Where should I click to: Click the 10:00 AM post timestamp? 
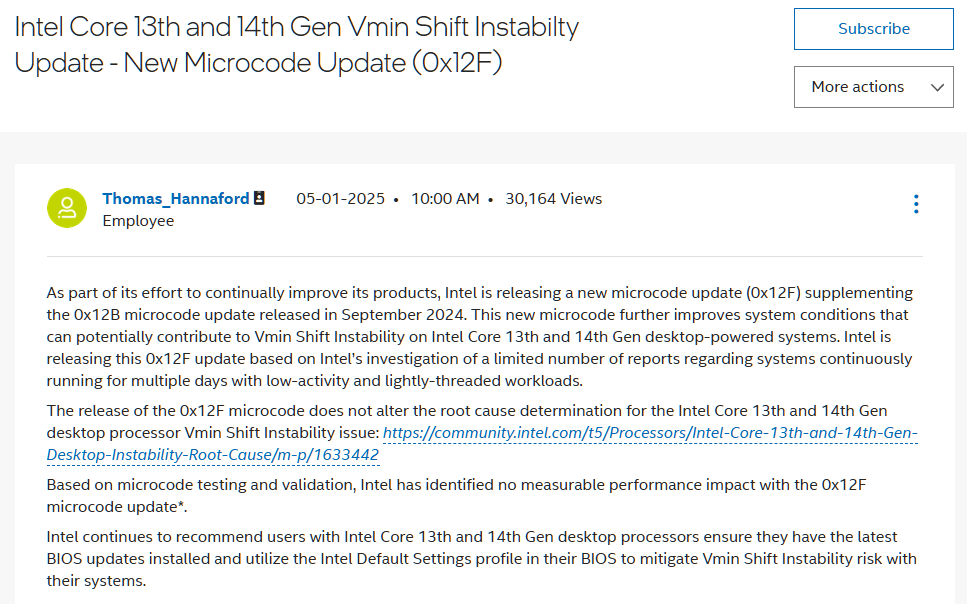(445, 199)
